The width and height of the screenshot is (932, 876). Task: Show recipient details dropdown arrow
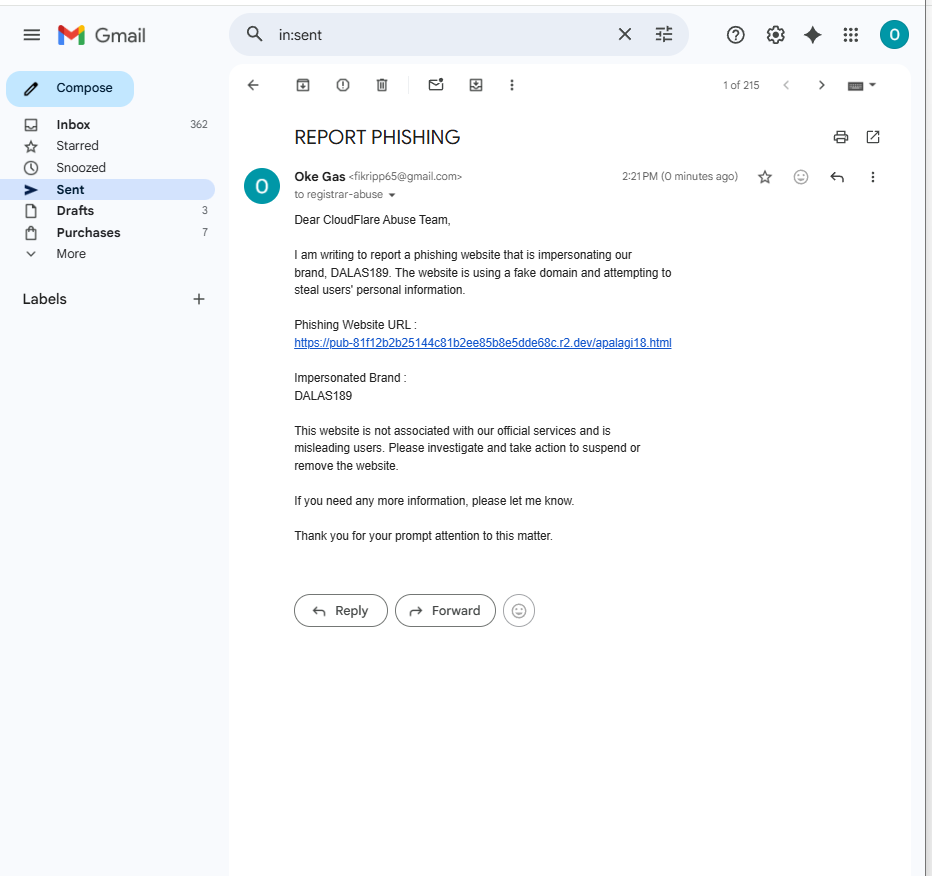tap(392, 195)
